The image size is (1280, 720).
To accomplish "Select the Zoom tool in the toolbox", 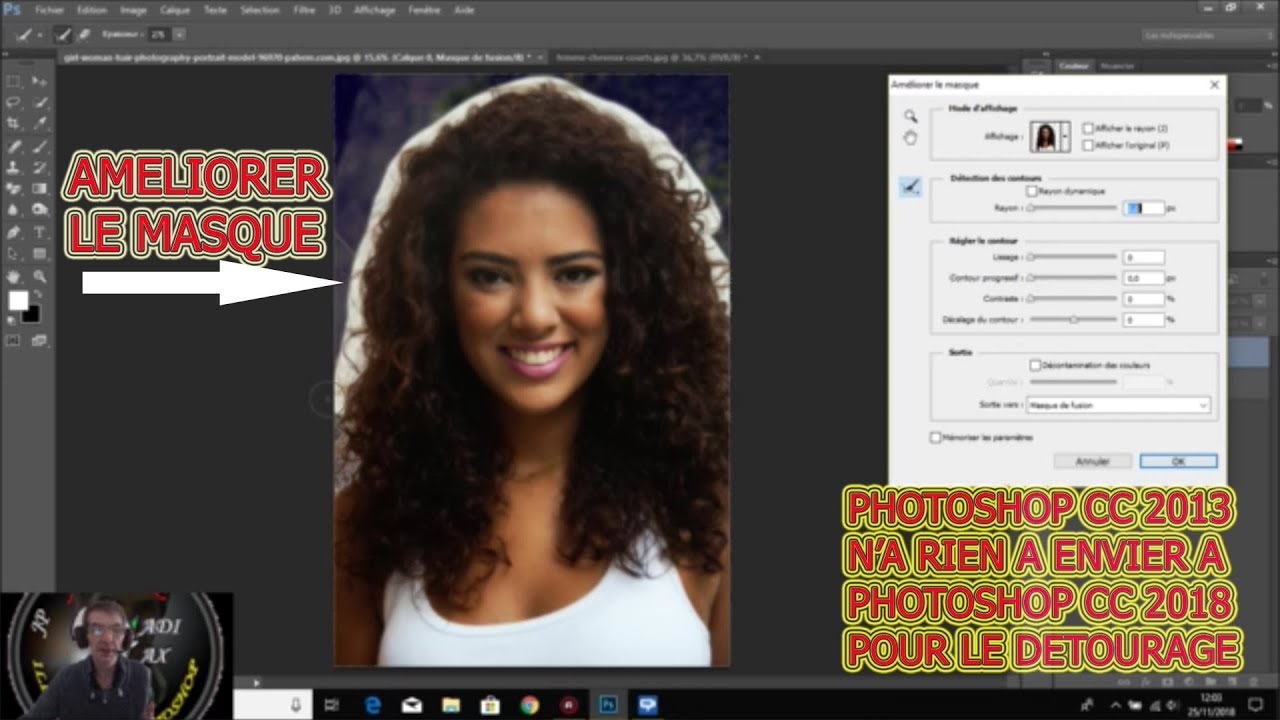I will coord(40,276).
